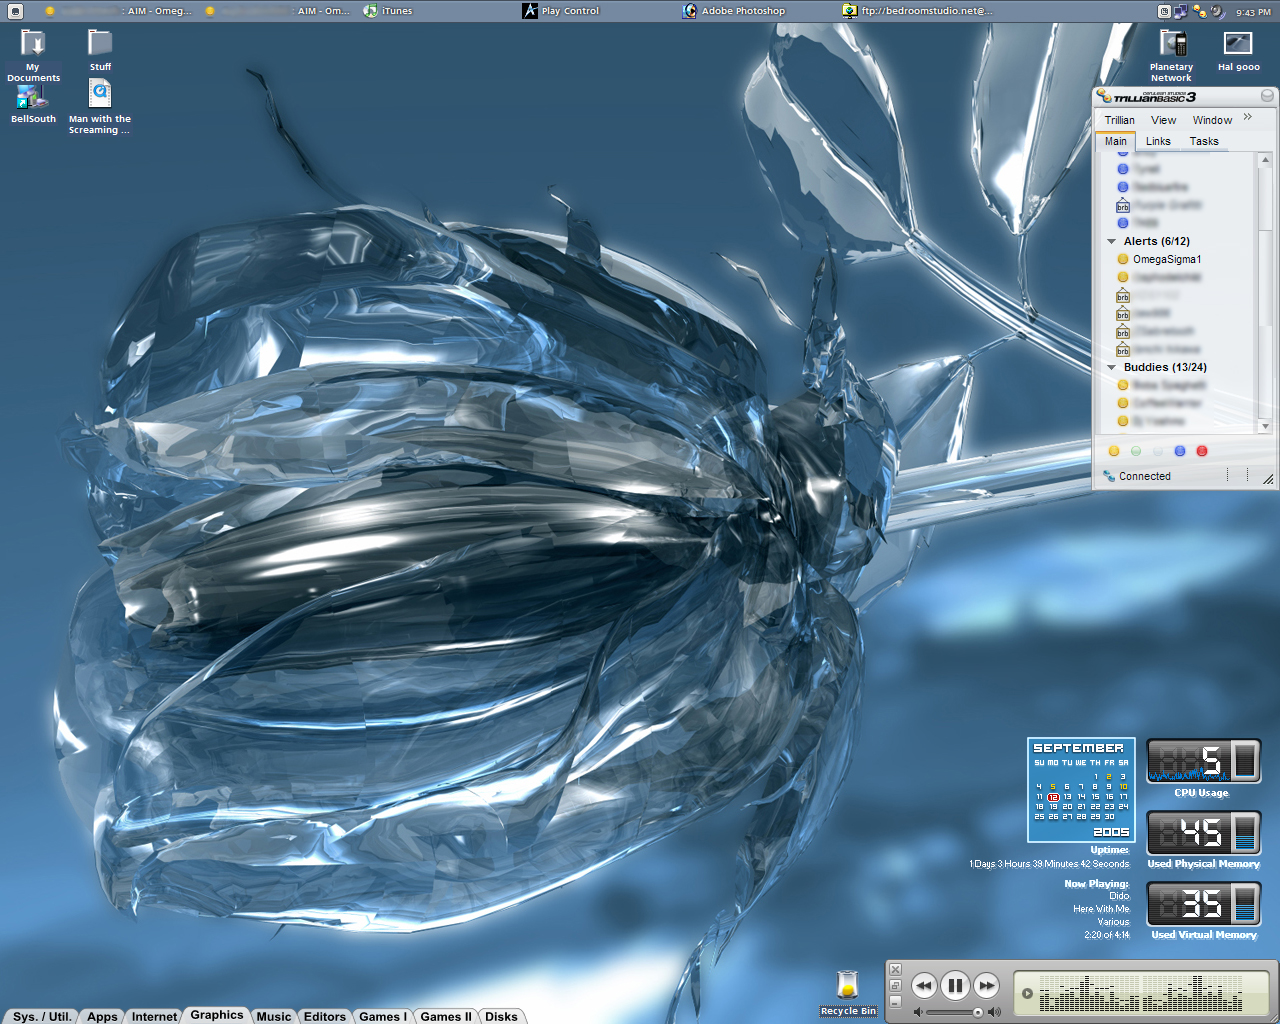The height and width of the screenshot is (1024, 1280).
Task: Click the blue status dot in Trillian footer
Action: [x=1180, y=451]
